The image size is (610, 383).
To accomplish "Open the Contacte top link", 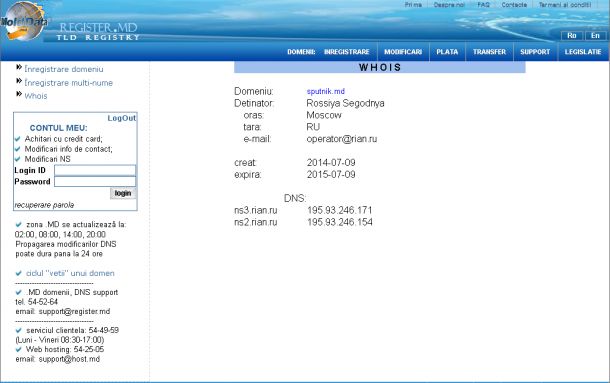I will [x=514, y=5].
